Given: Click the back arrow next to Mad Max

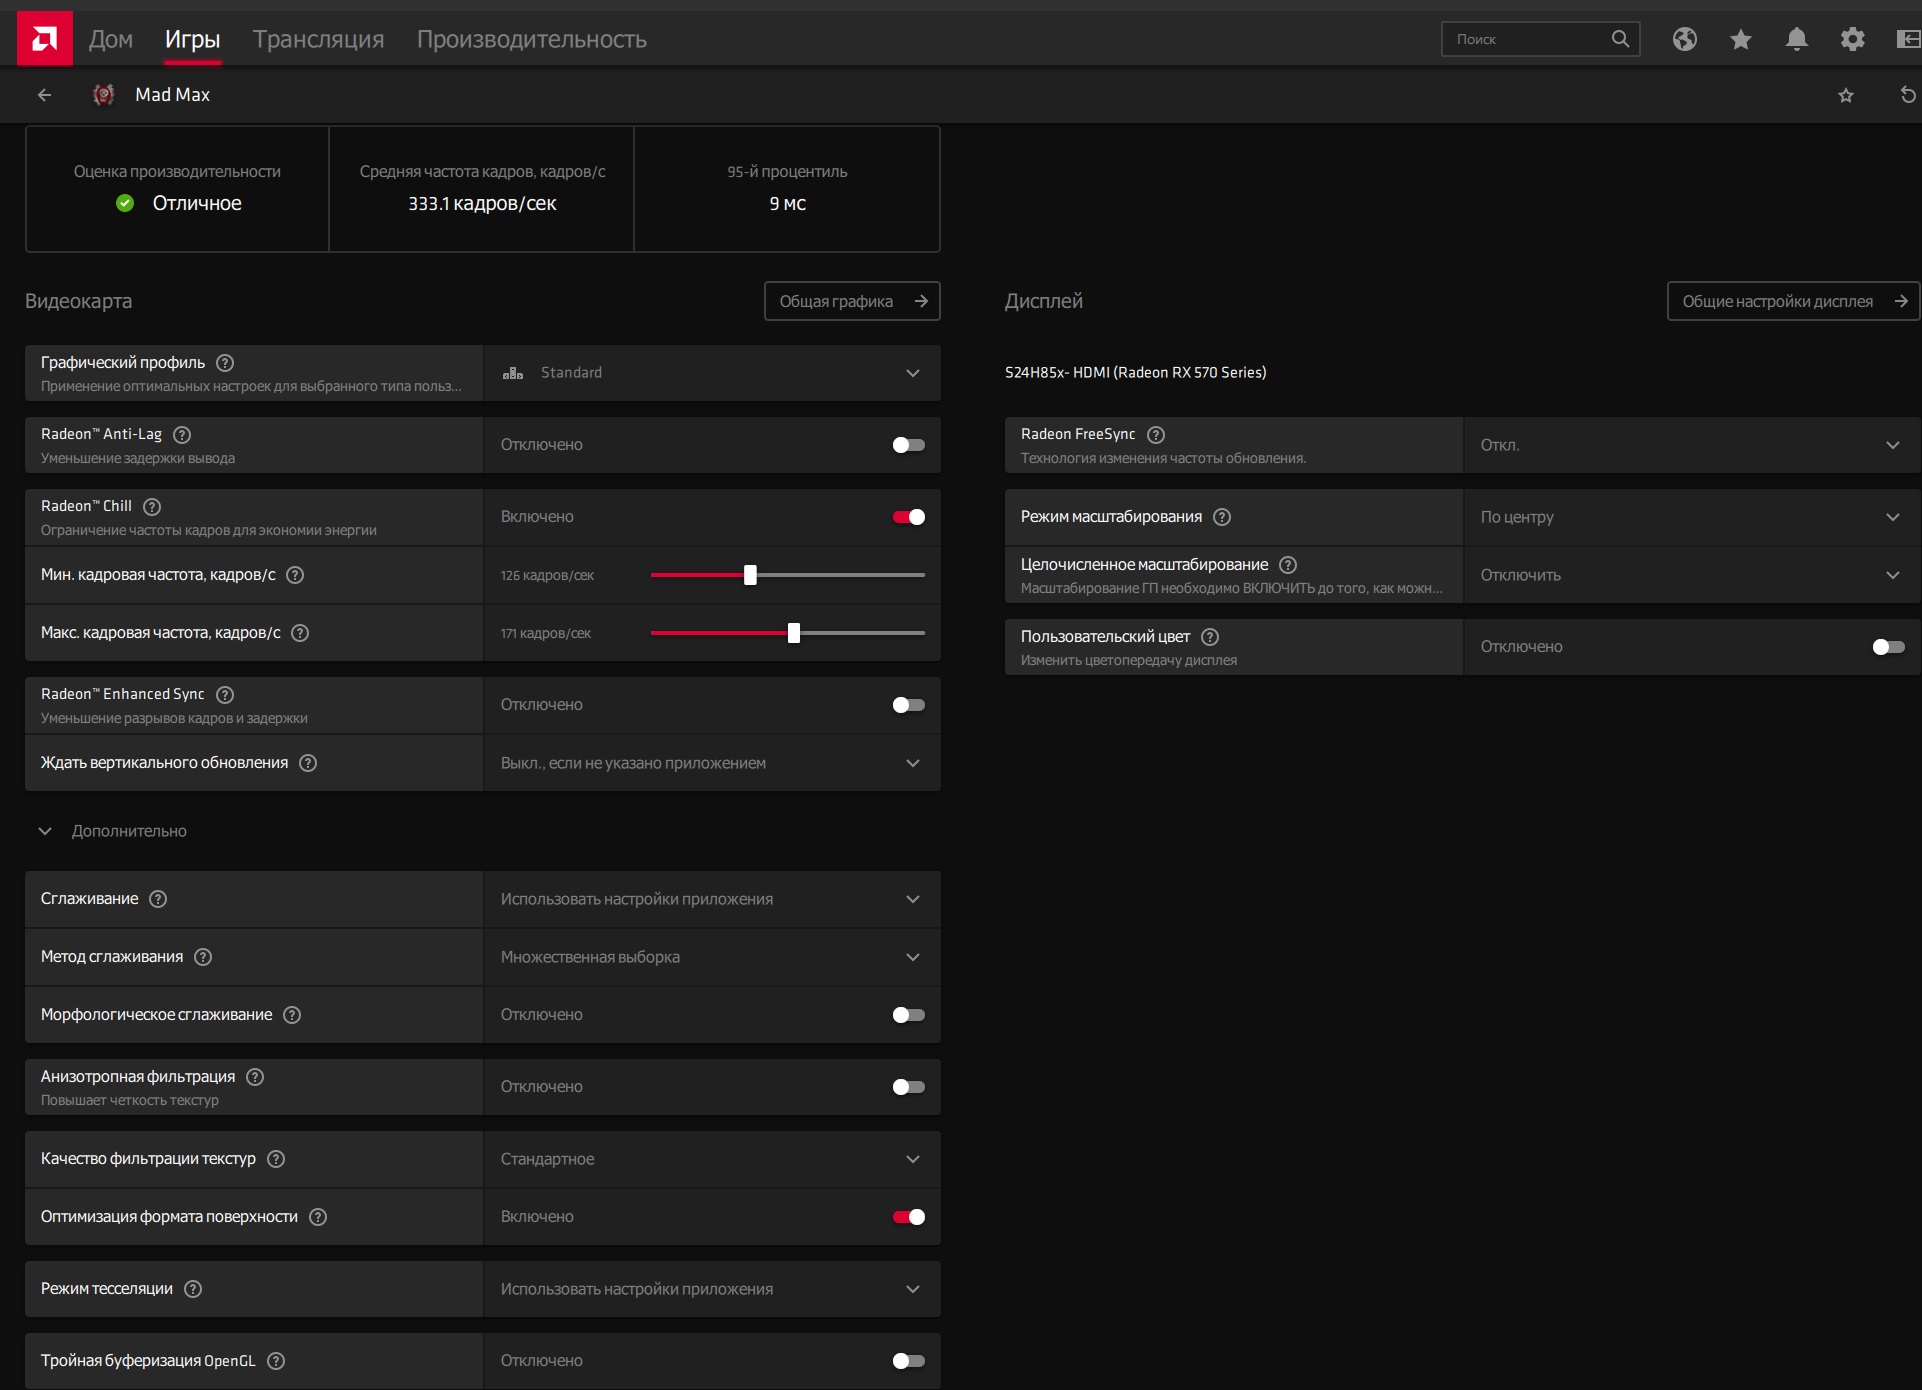Looking at the screenshot, I should pos(44,95).
